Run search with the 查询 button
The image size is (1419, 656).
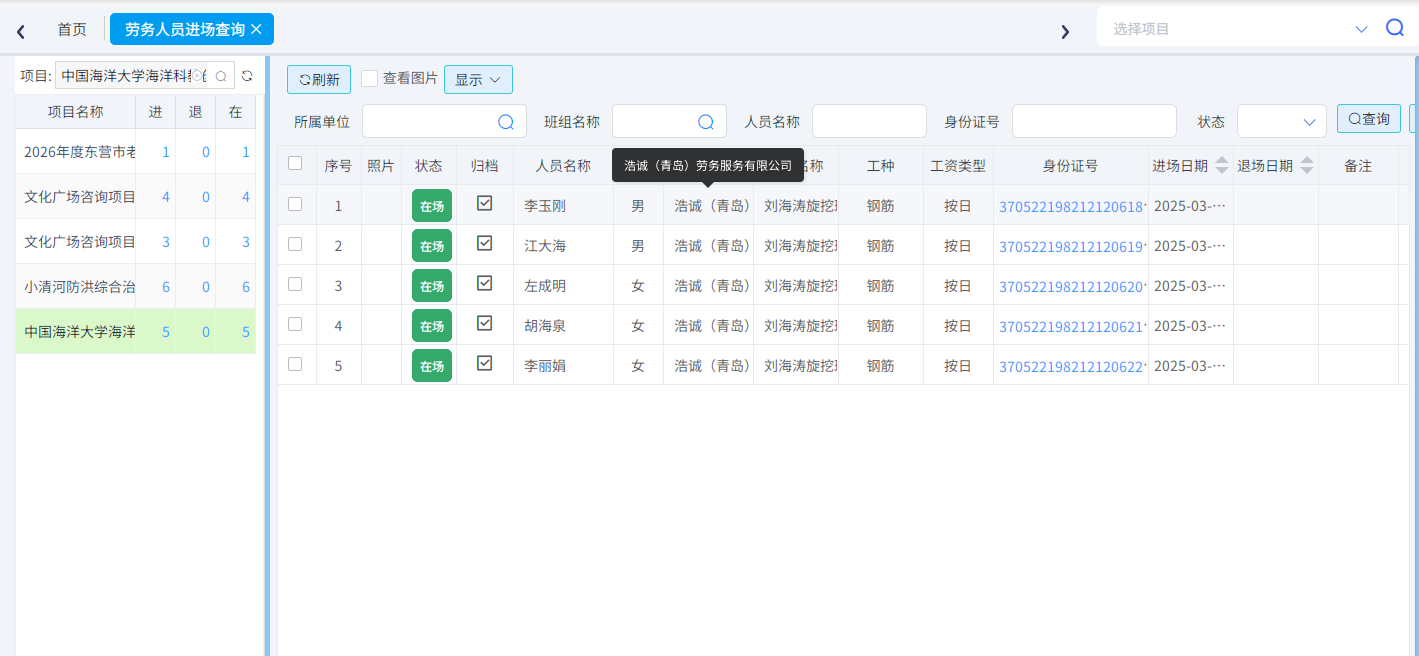[1369, 119]
